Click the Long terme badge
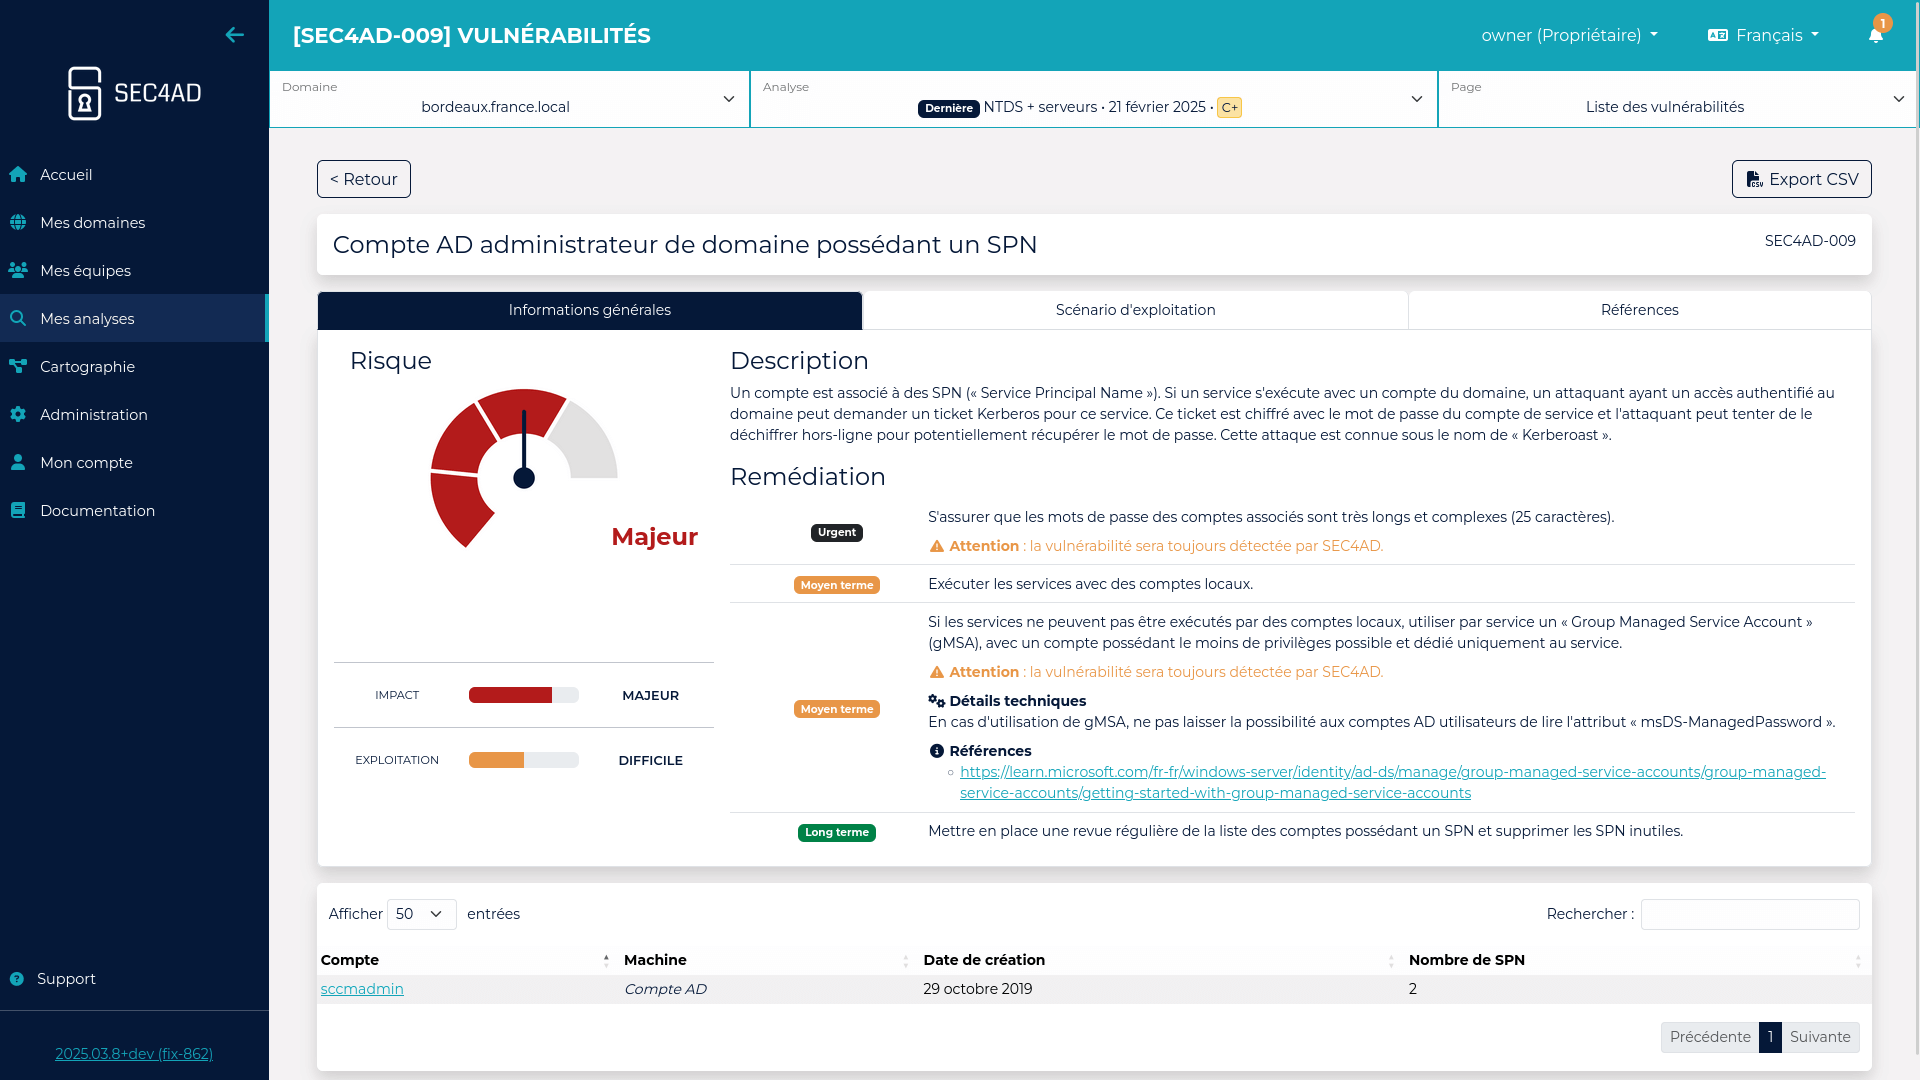 (837, 833)
